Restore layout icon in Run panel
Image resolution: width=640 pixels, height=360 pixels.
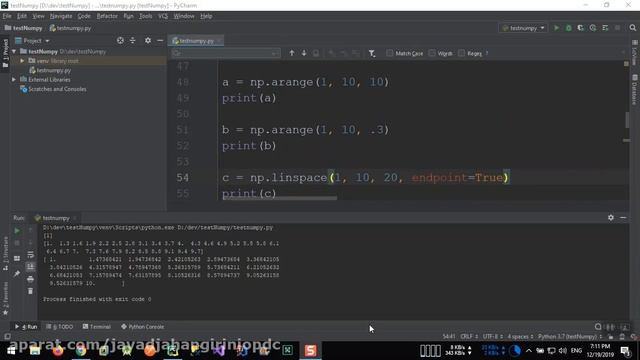pyautogui.click(x=17, y=258)
